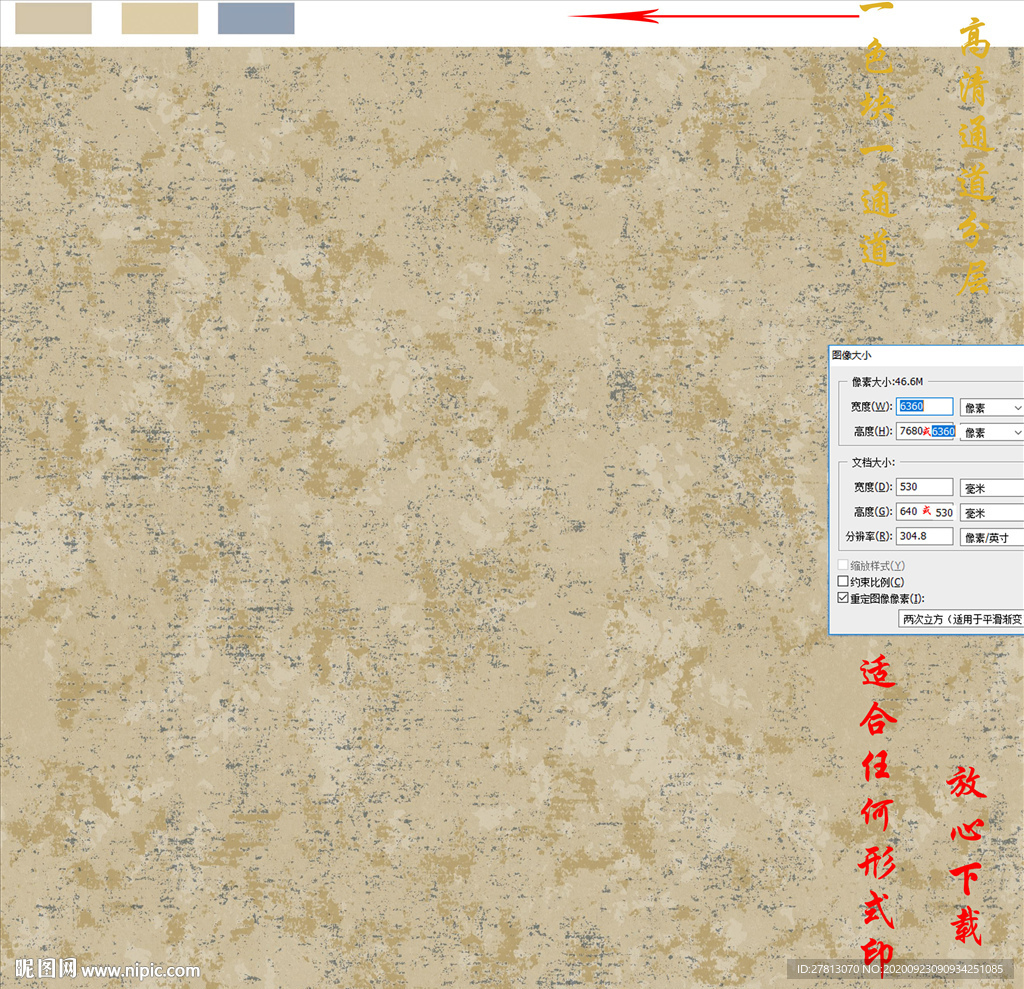Toggle the 缩放样式 checkbox
The width and height of the screenshot is (1024, 989).
point(843,565)
